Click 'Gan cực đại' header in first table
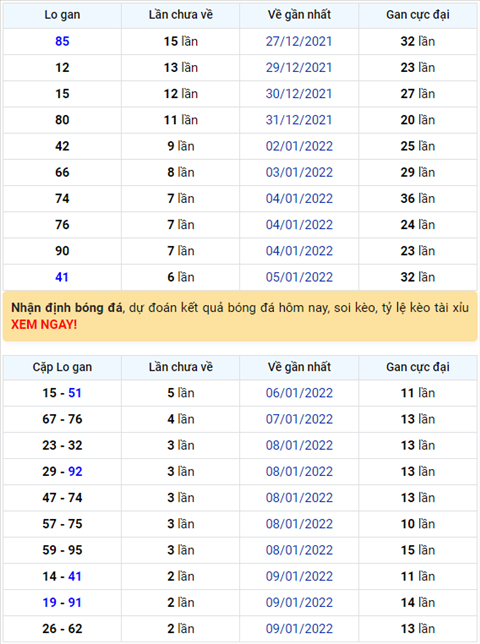 [418, 15]
